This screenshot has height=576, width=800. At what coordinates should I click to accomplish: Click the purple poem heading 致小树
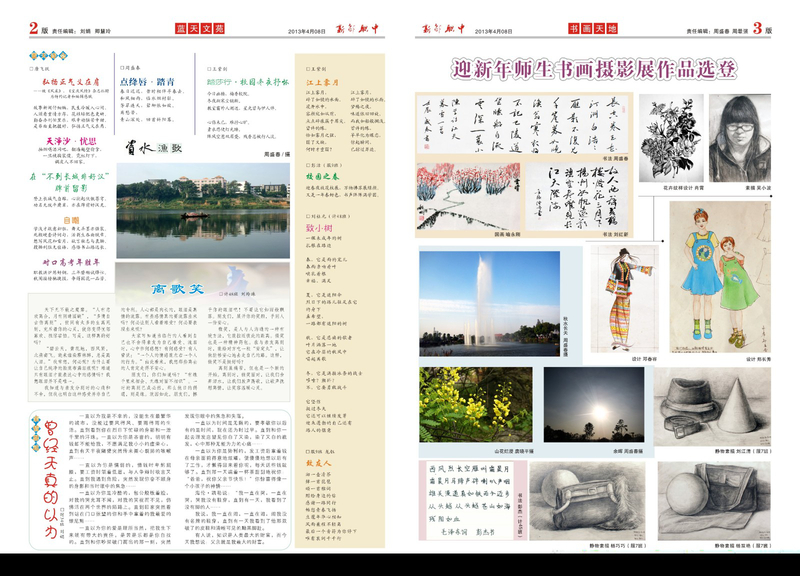319,228
